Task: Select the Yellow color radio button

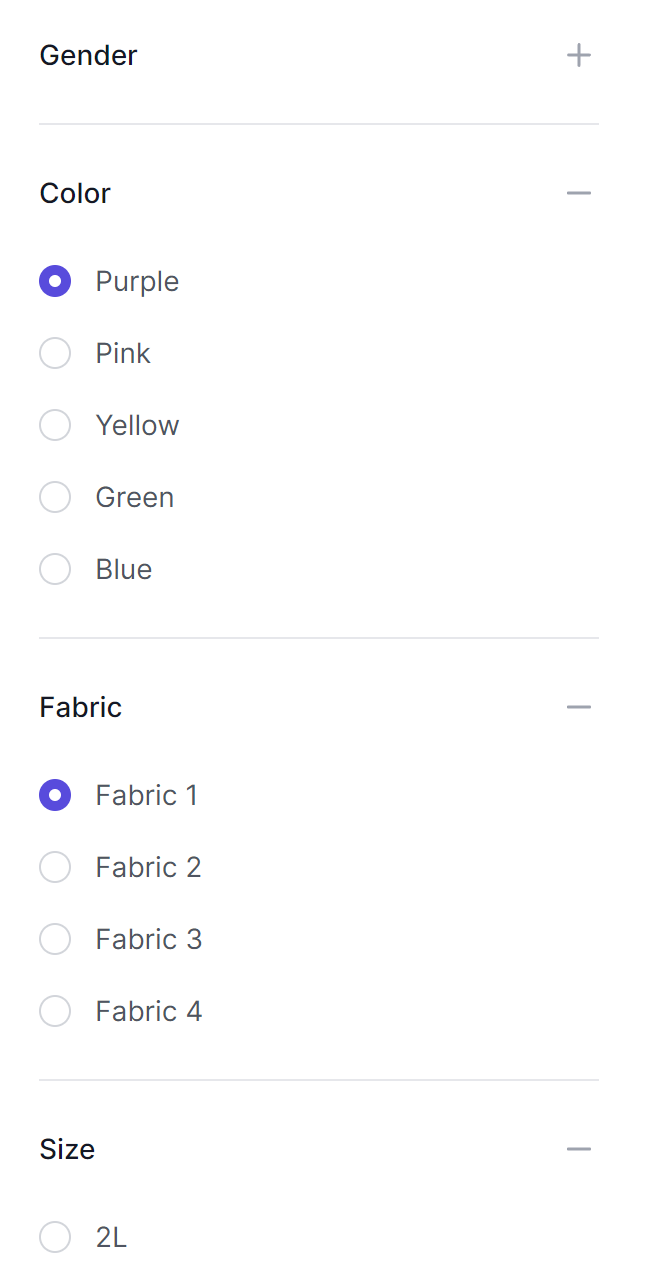Action: (x=55, y=426)
